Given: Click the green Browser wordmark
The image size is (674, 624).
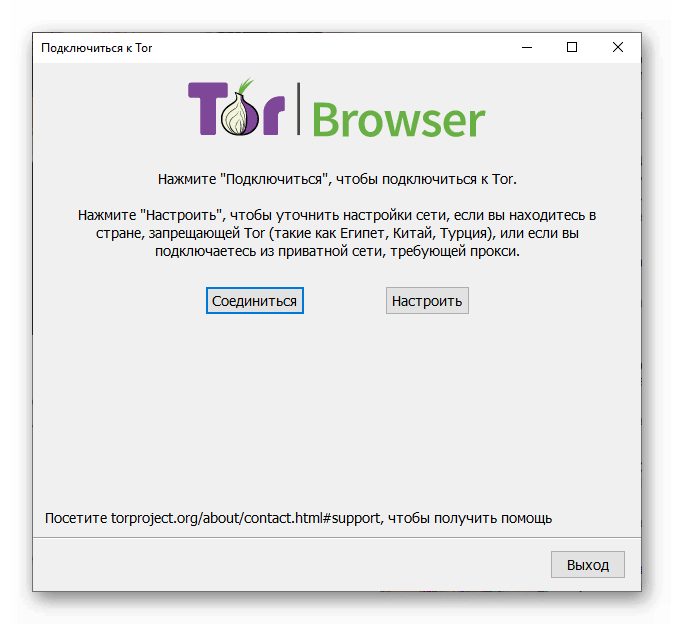Looking at the screenshot, I should pos(398,119).
